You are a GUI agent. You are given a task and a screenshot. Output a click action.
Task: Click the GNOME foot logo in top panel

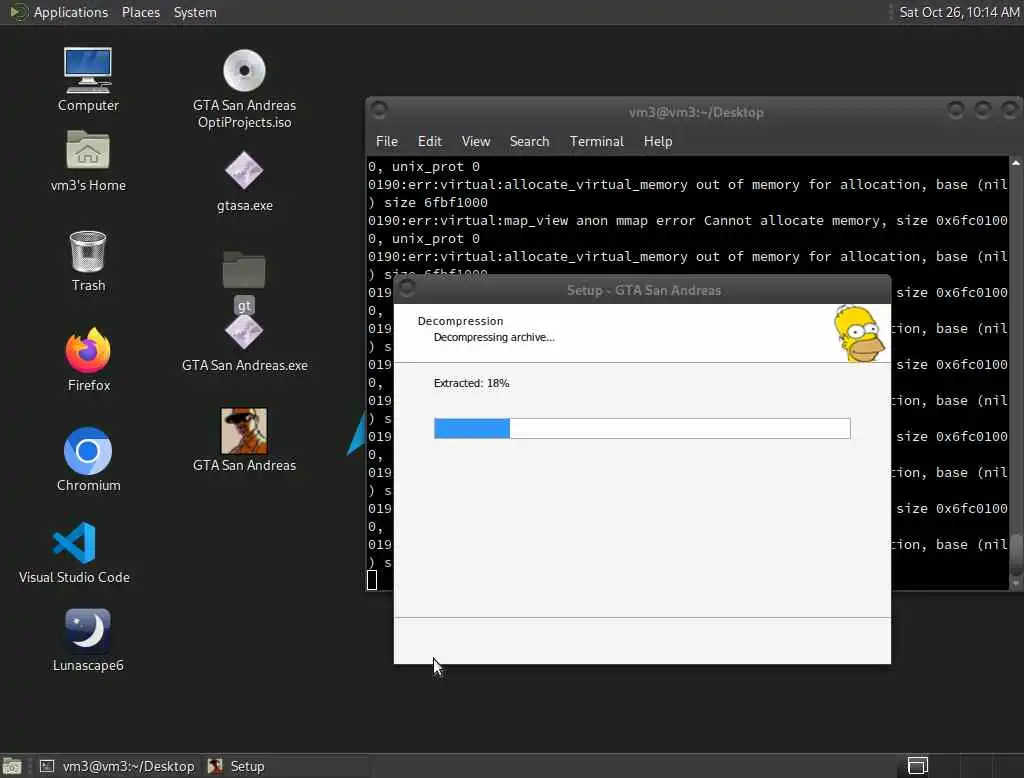pos(18,12)
